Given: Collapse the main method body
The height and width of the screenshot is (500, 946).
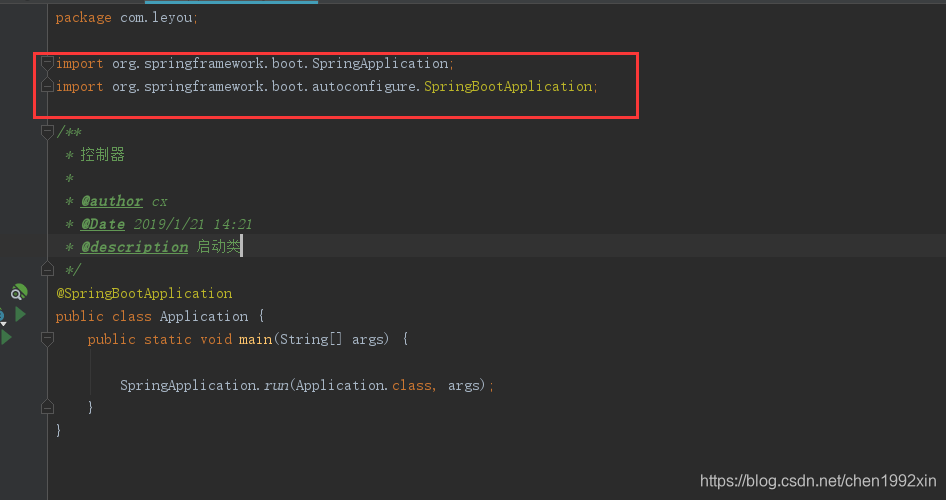Looking at the screenshot, I should [x=47, y=339].
